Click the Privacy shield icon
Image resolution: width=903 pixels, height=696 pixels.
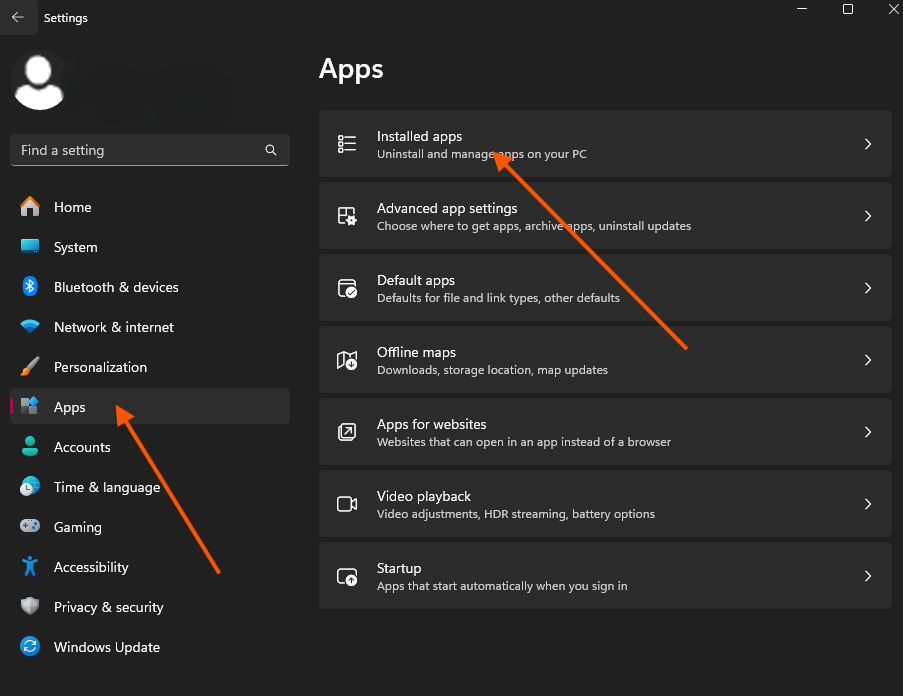30,606
